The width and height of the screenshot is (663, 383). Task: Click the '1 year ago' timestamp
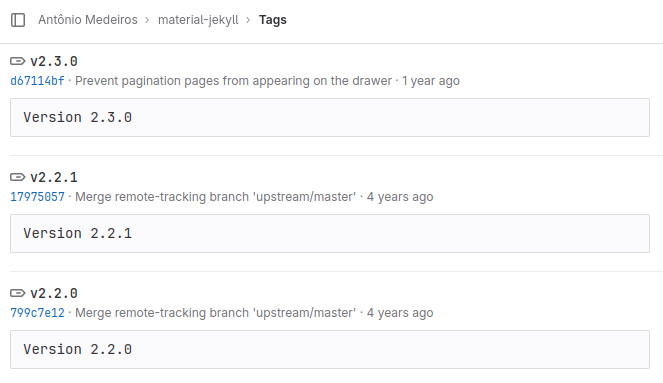point(431,81)
